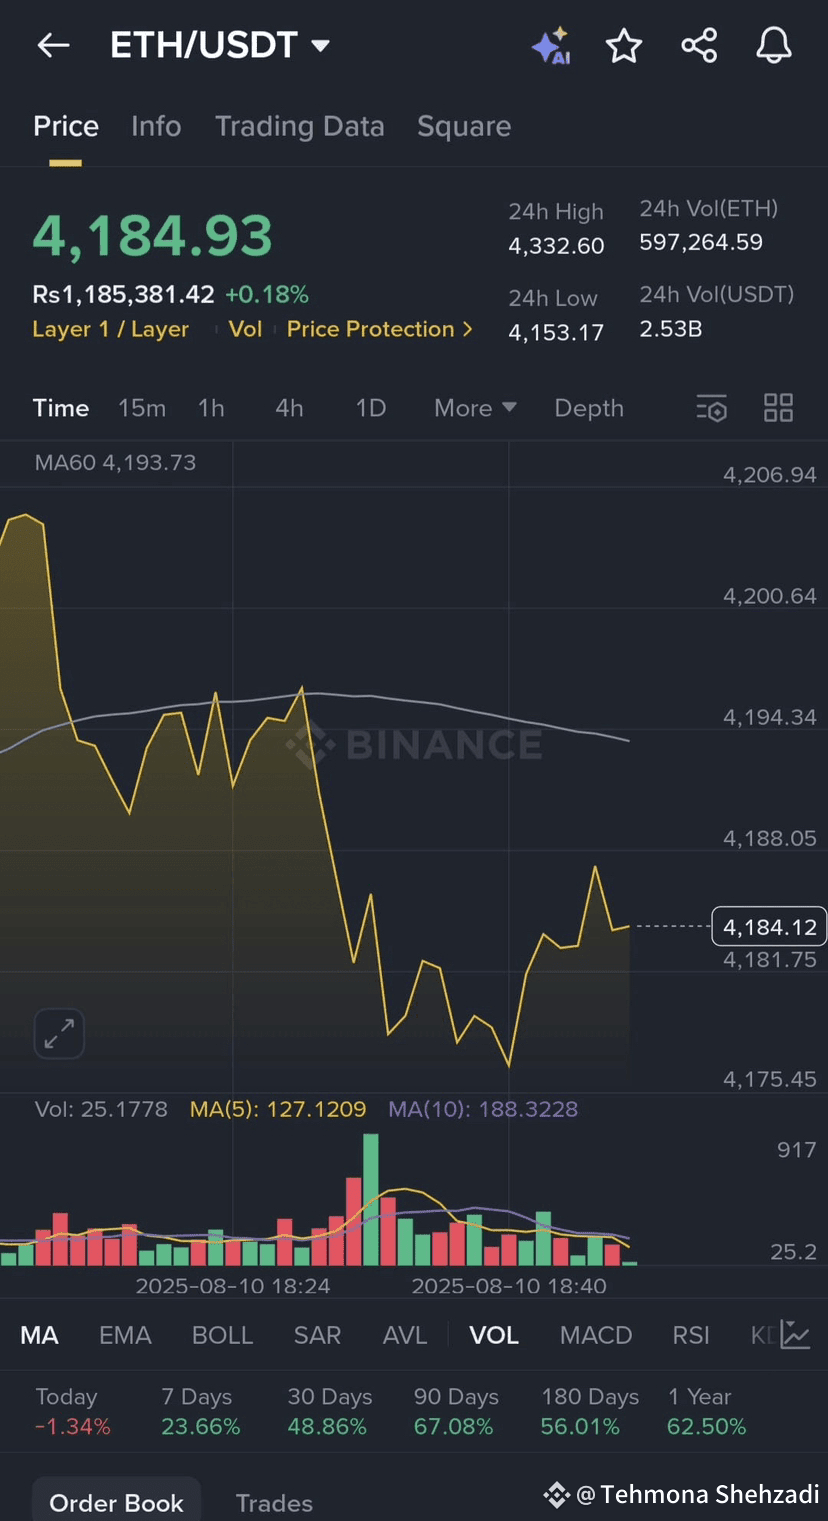
Task: Click the current price label 4,184.12
Action: tap(769, 927)
